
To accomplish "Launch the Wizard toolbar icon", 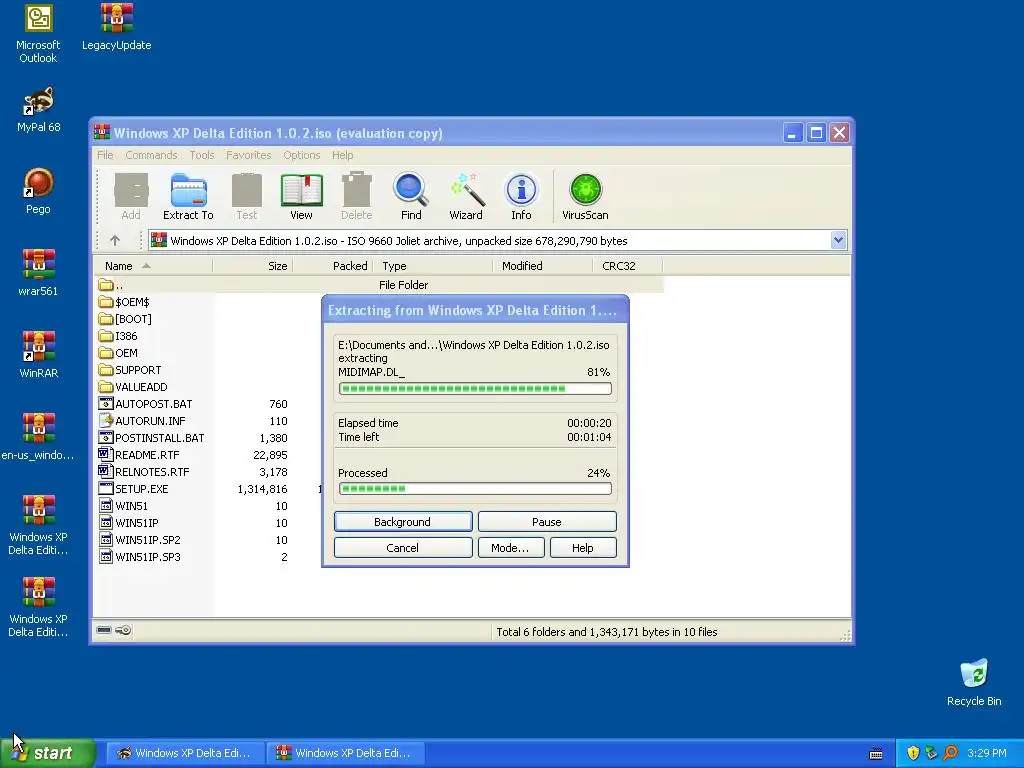I will coord(466,196).
